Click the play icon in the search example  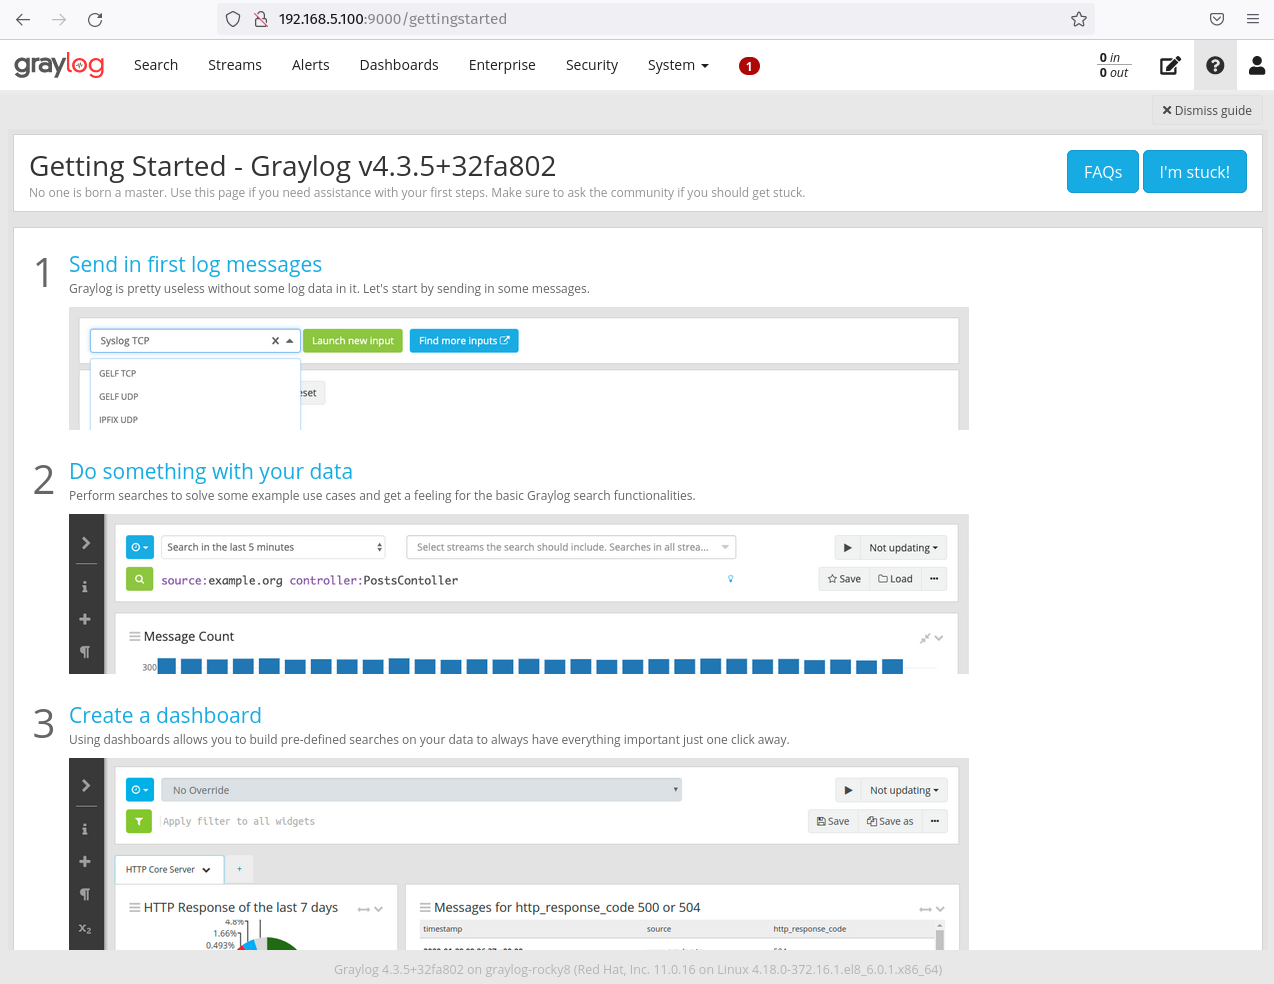tap(847, 548)
